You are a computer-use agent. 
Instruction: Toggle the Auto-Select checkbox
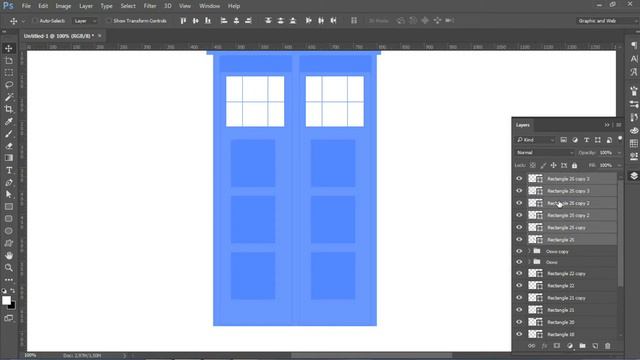click(35, 21)
